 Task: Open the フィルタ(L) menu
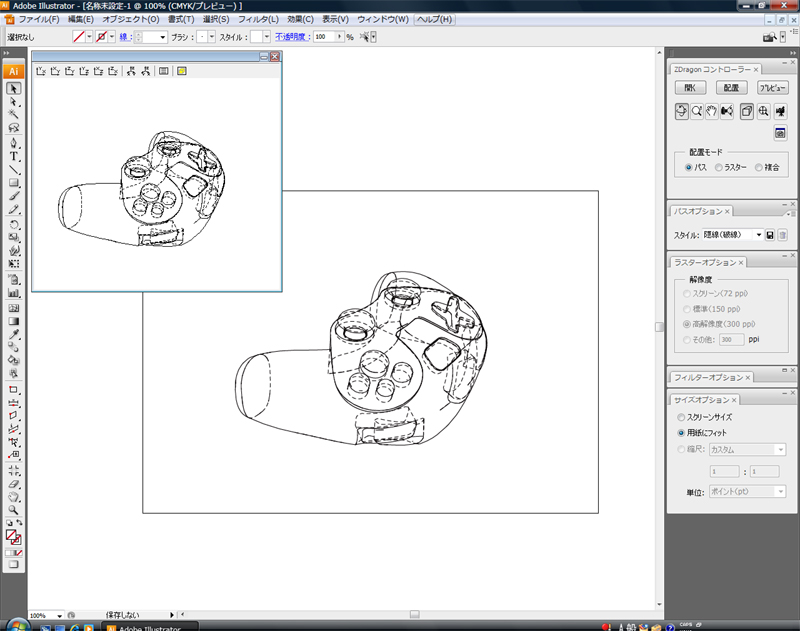click(261, 19)
